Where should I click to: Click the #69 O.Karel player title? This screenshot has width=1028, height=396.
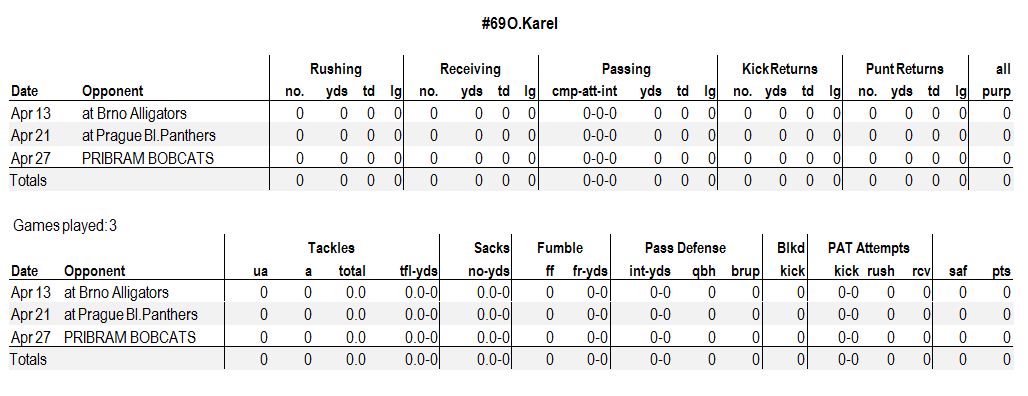tap(519, 24)
